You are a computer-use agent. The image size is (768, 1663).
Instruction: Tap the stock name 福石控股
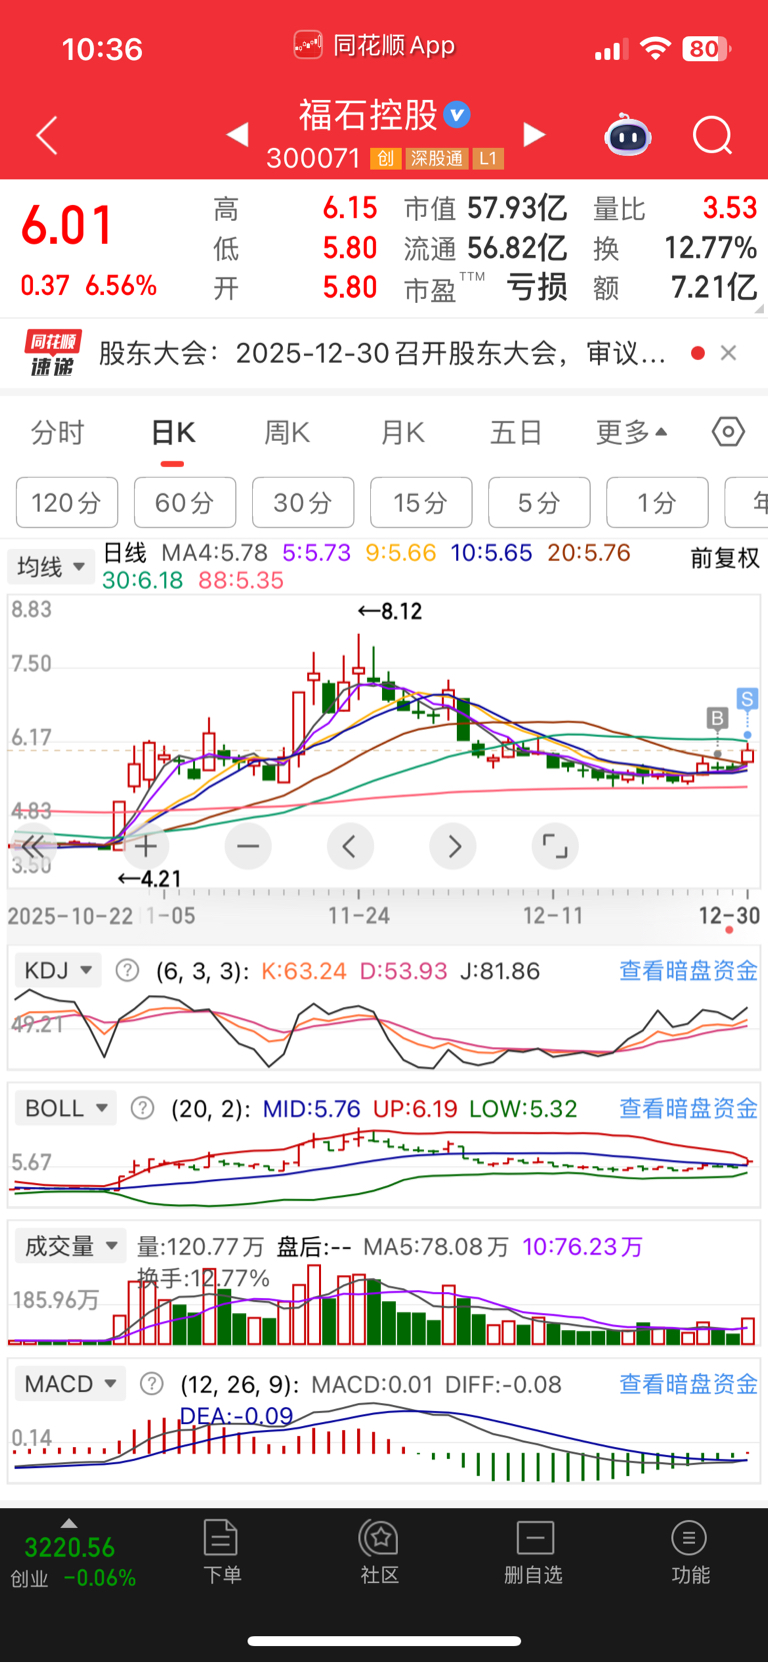point(368,115)
